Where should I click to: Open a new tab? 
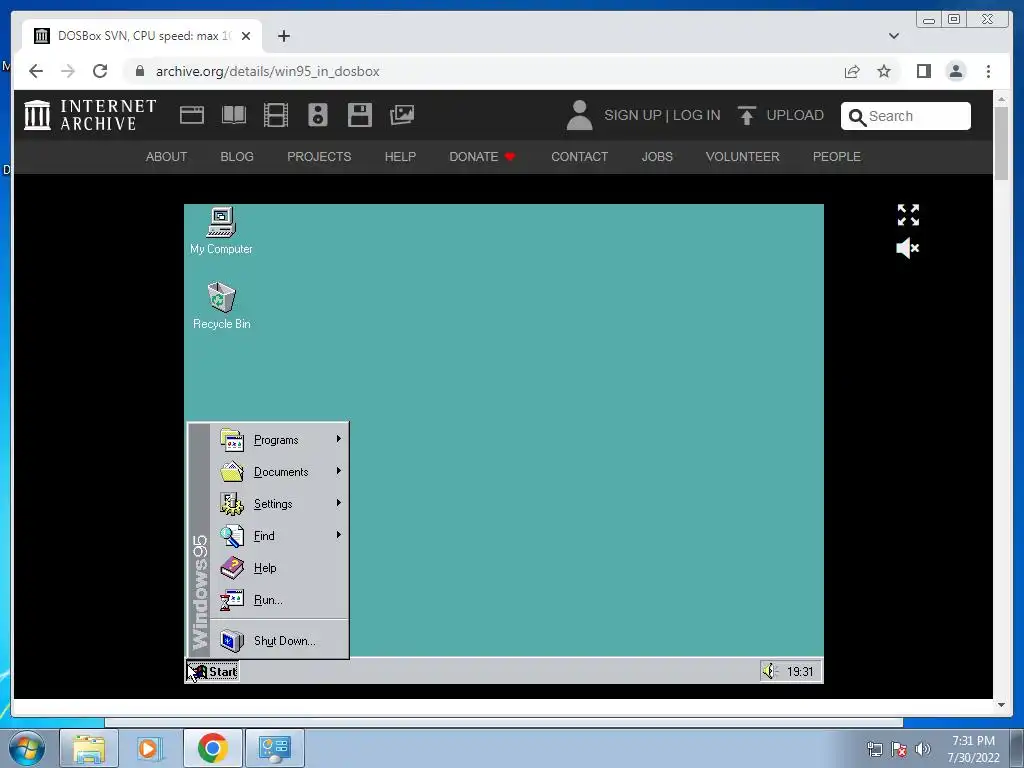(x=283, y=36)
